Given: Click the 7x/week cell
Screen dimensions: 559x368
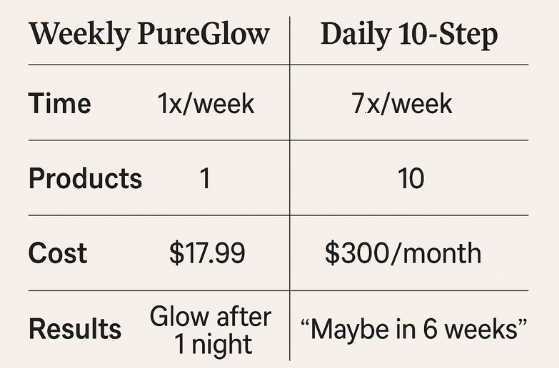Looking at the screenshot, I should [402, 103].
